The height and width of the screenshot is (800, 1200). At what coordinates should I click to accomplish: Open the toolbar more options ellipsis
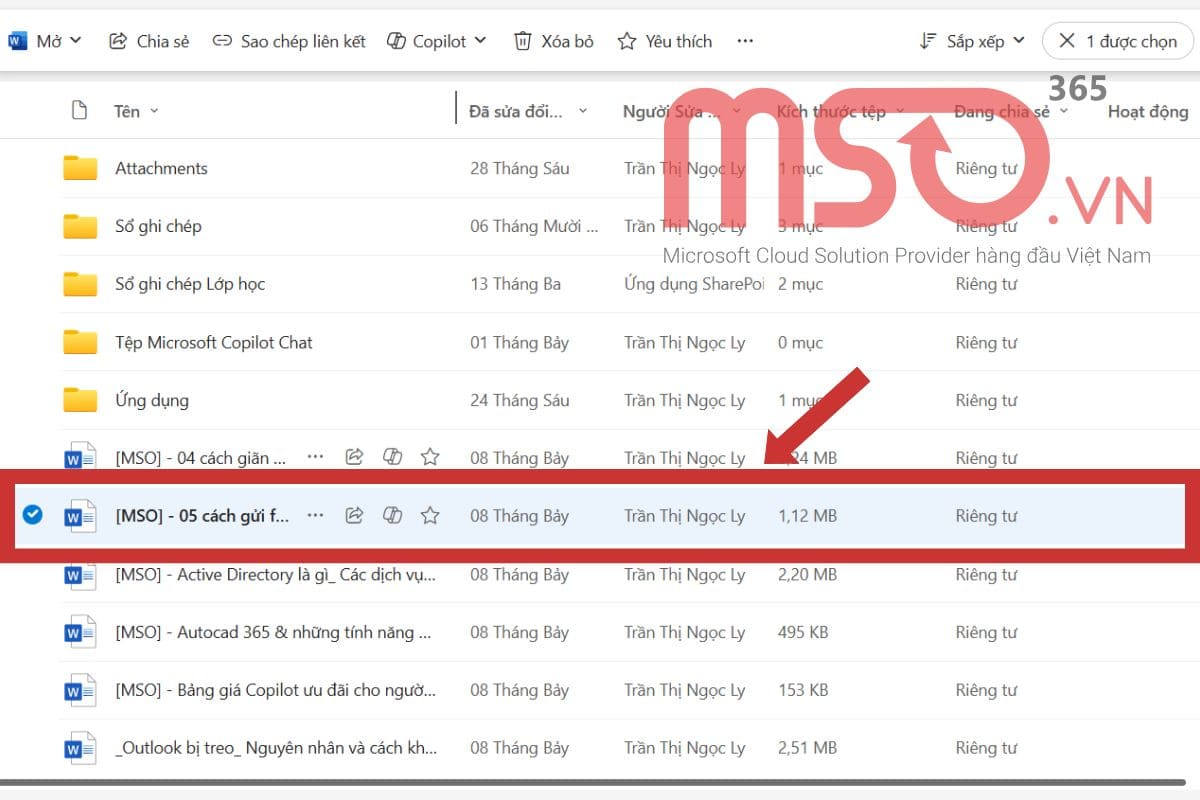(745, 41)
